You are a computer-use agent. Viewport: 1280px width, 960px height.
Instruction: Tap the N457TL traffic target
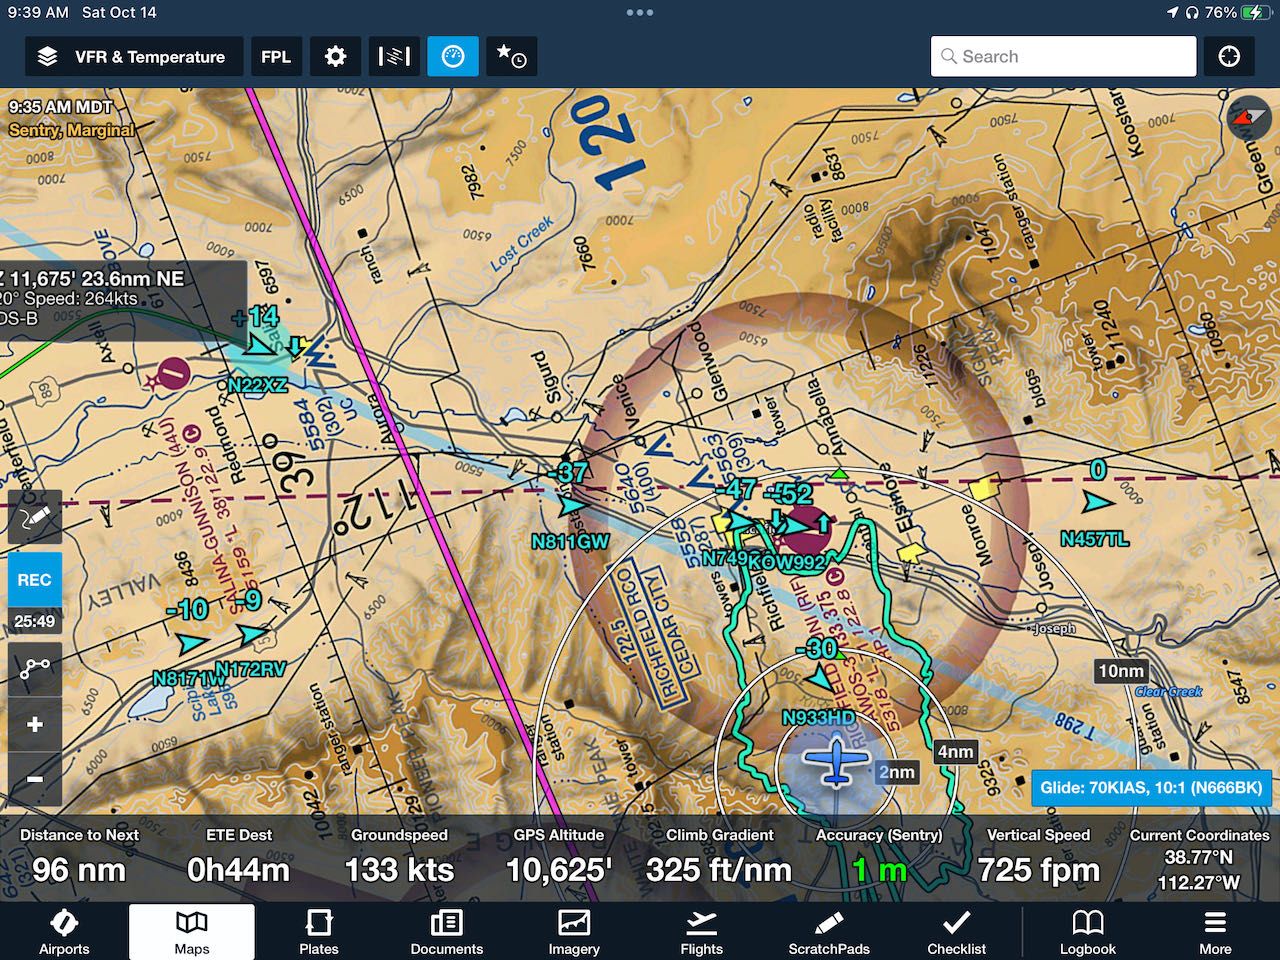(1096, 502)
